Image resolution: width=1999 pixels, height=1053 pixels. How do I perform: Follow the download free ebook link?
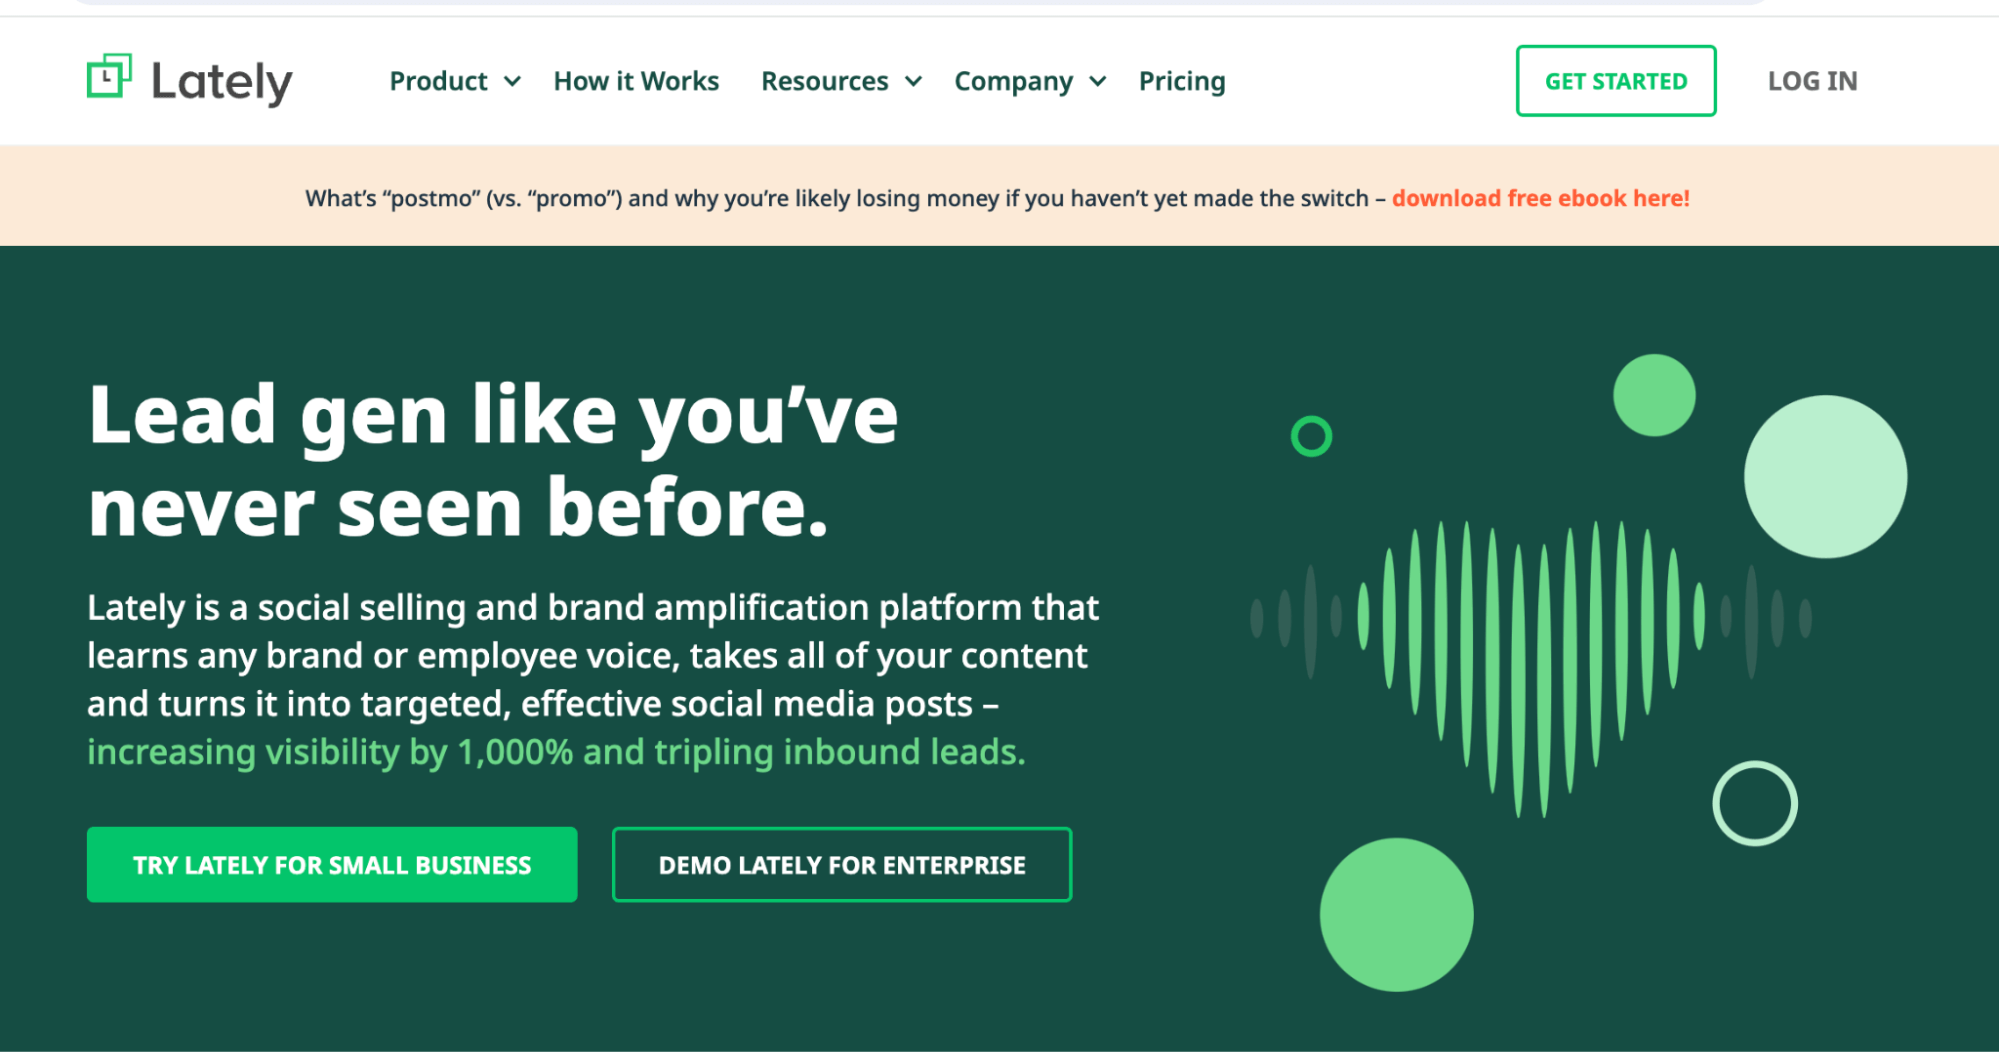[1540, 198]
